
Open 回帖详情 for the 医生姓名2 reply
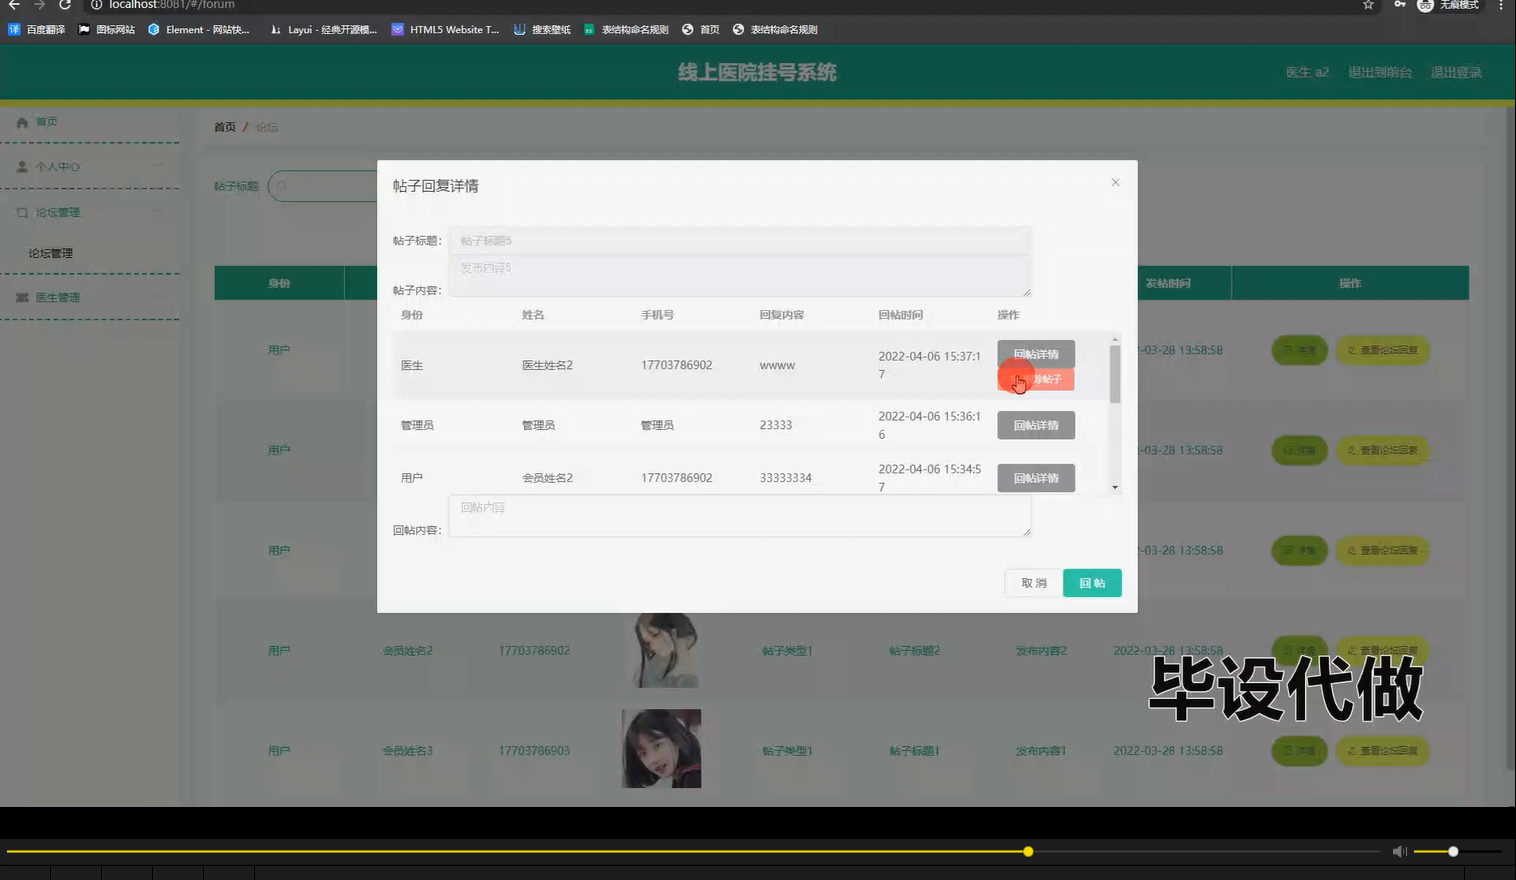(1036, 354)
